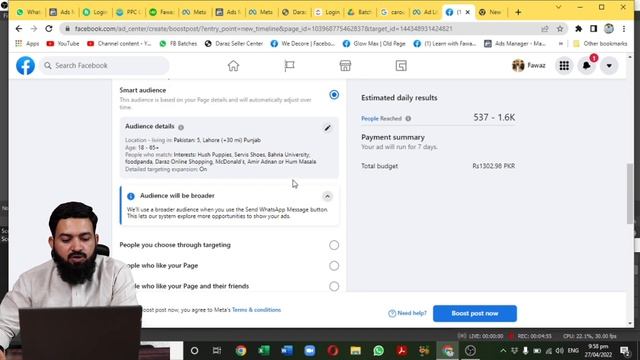Open Chrome from the taskbar

[x=241, y=351]
